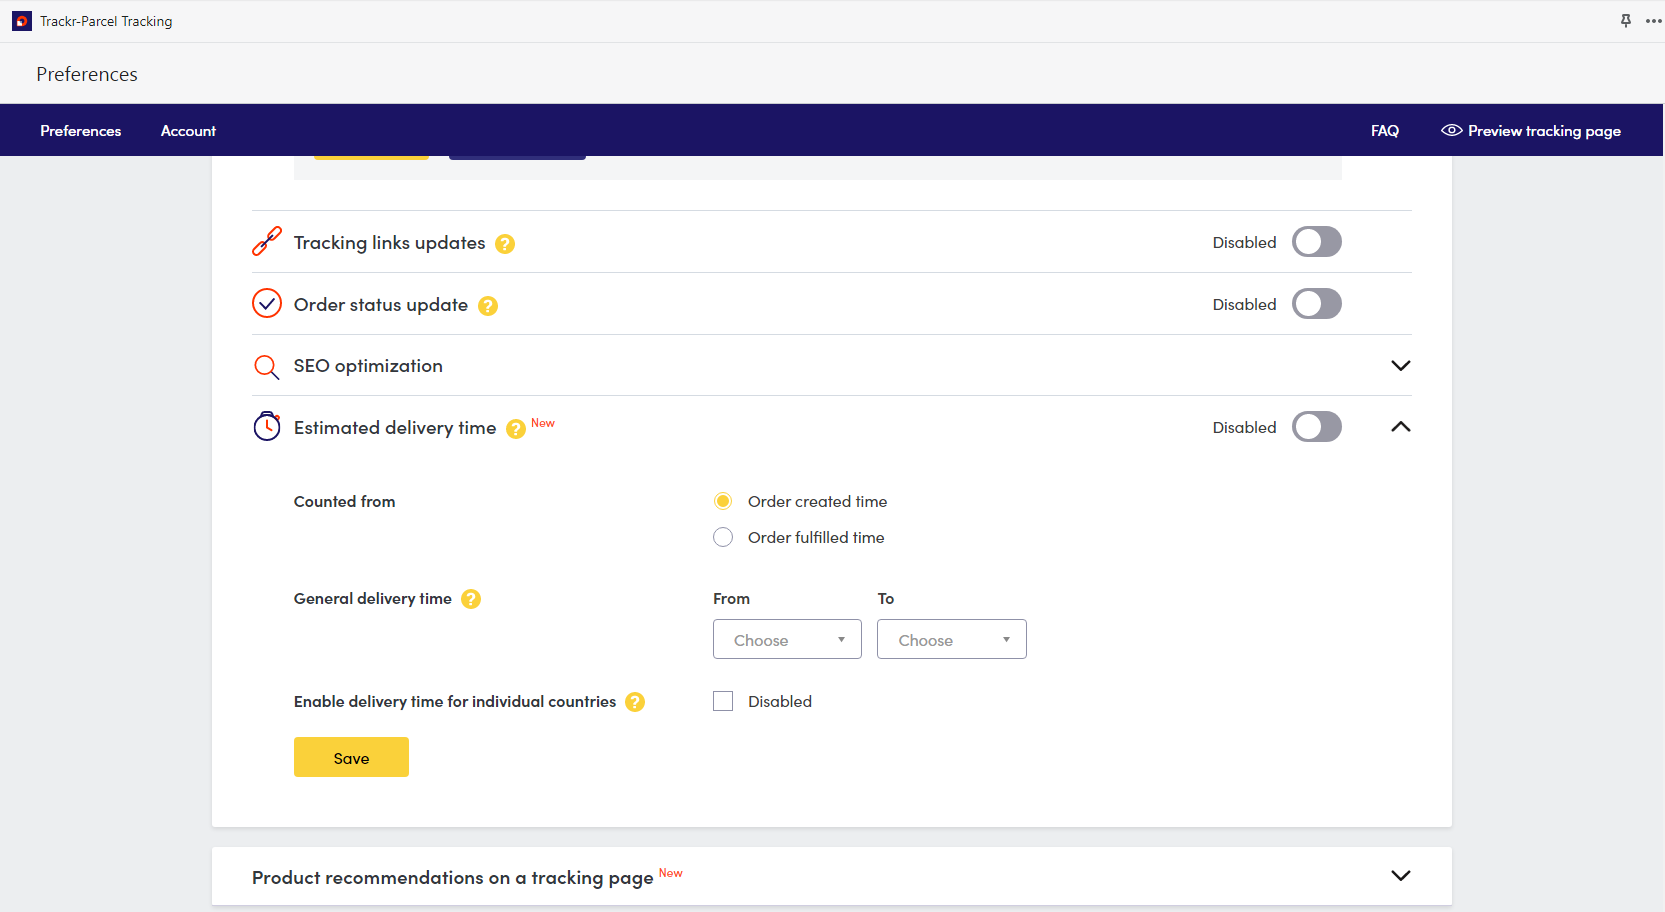Enable the Order status update toggle

pyautogui.click(x=1316, y=304)
